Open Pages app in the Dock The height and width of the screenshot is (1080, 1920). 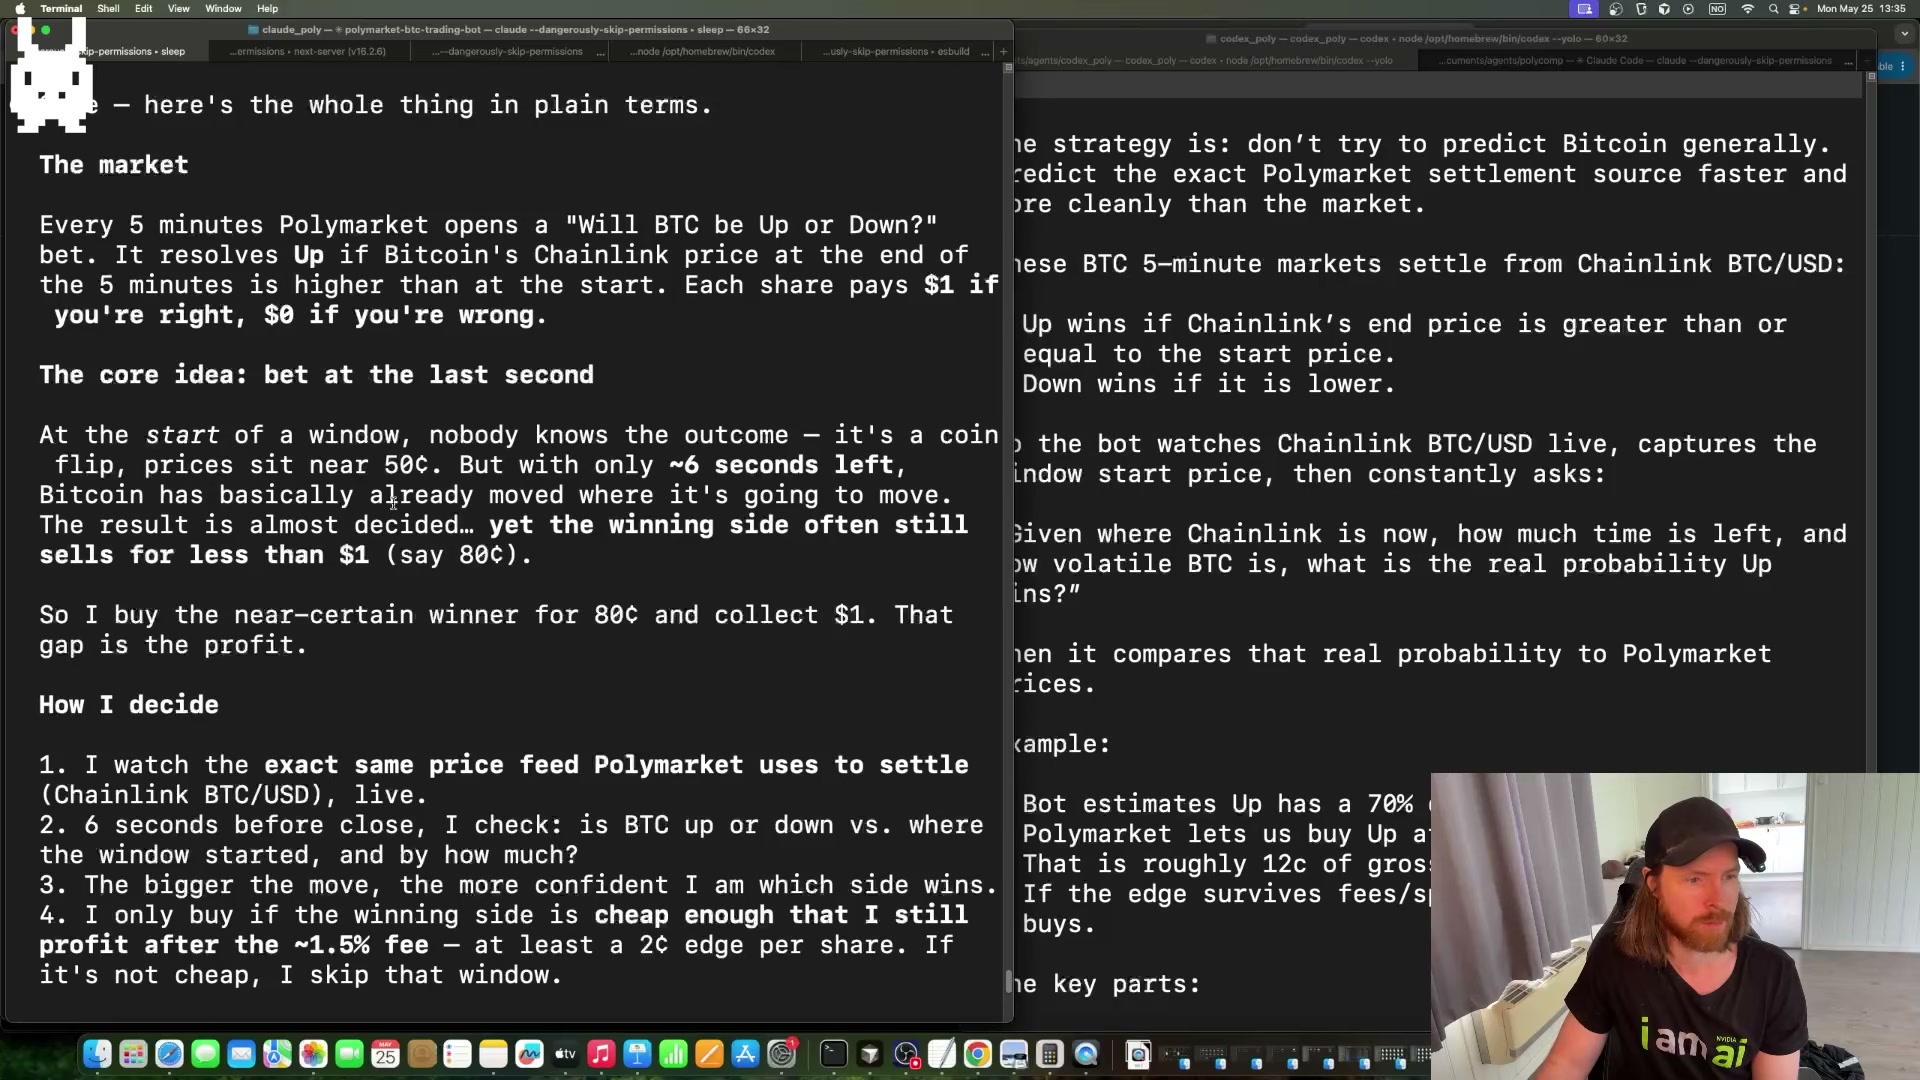tap(709, 1054)
